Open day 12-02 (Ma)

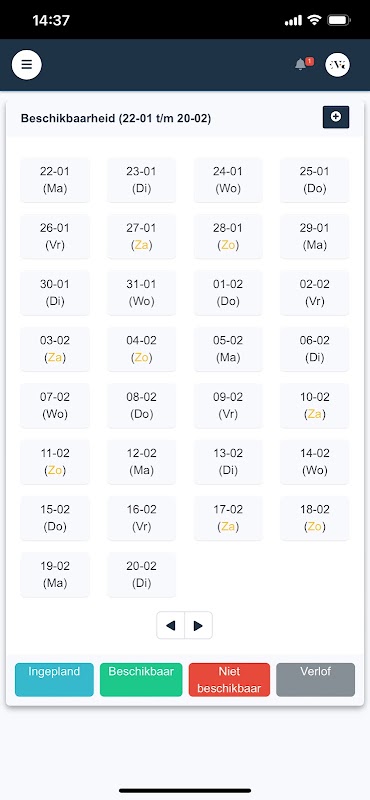(x=141, y=462)
